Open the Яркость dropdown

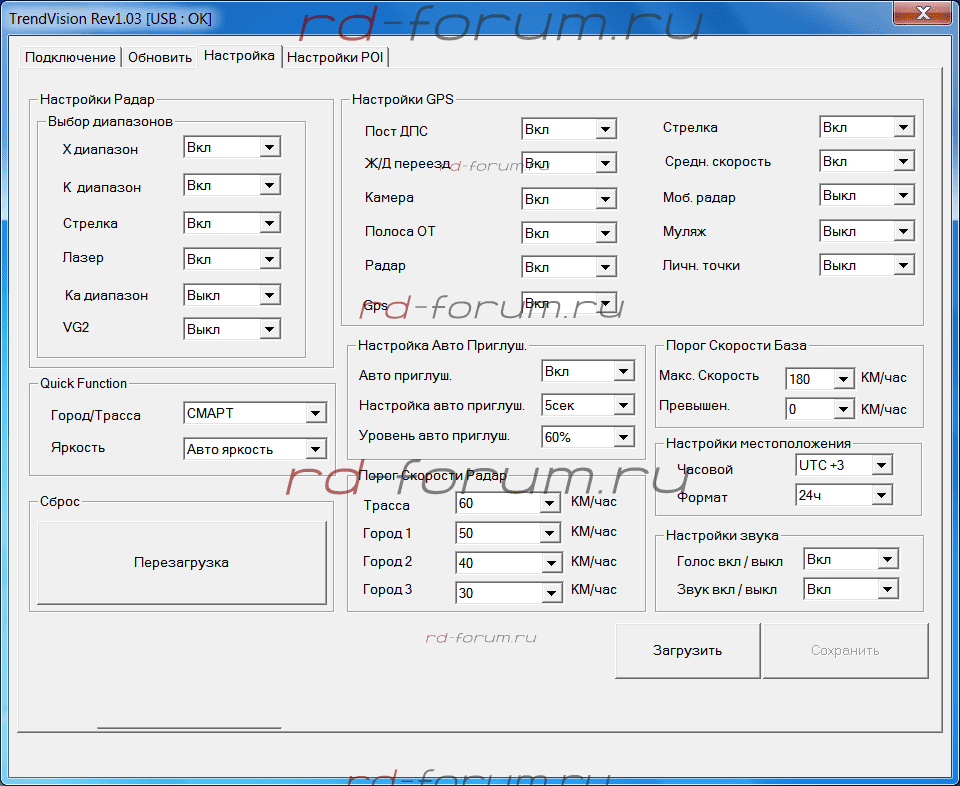coord(255,449)
